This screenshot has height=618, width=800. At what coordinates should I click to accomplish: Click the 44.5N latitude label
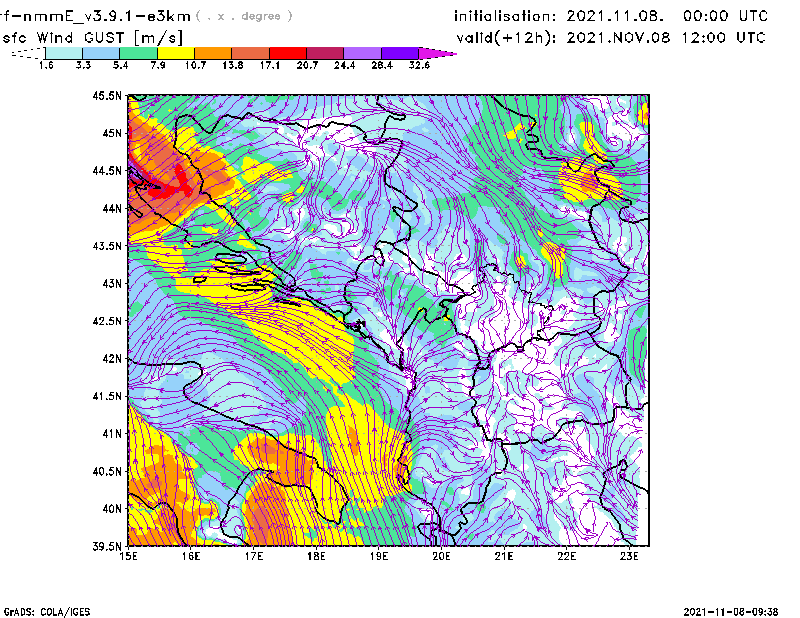107,170
